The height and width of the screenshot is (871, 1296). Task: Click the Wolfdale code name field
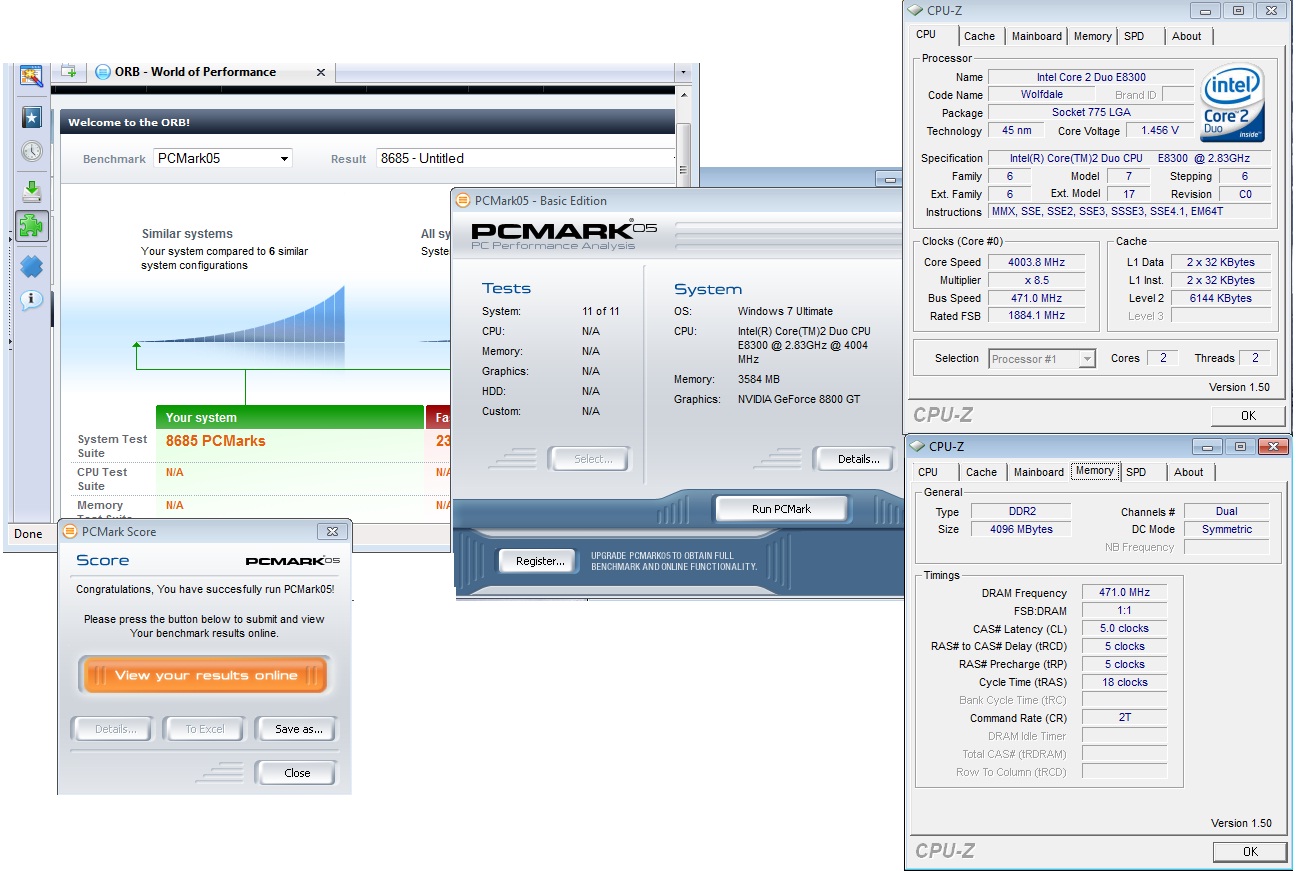pos(1042,95)
